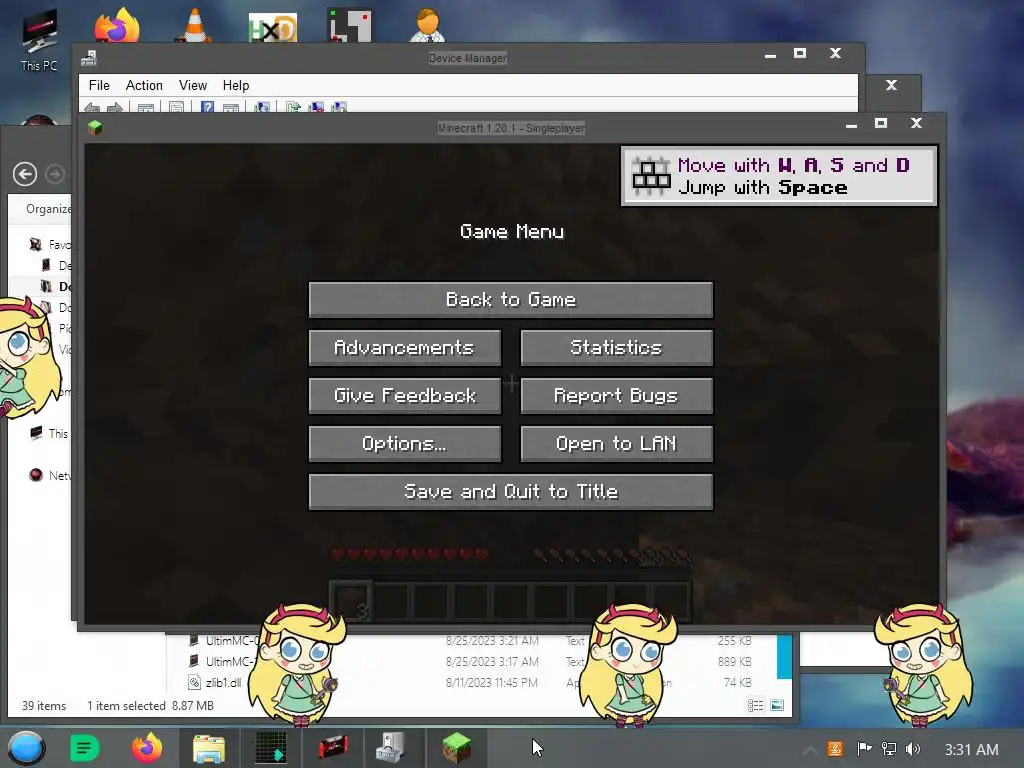
Task: Open Firefox desktop shortcut
Action: (x=118, y=26)
